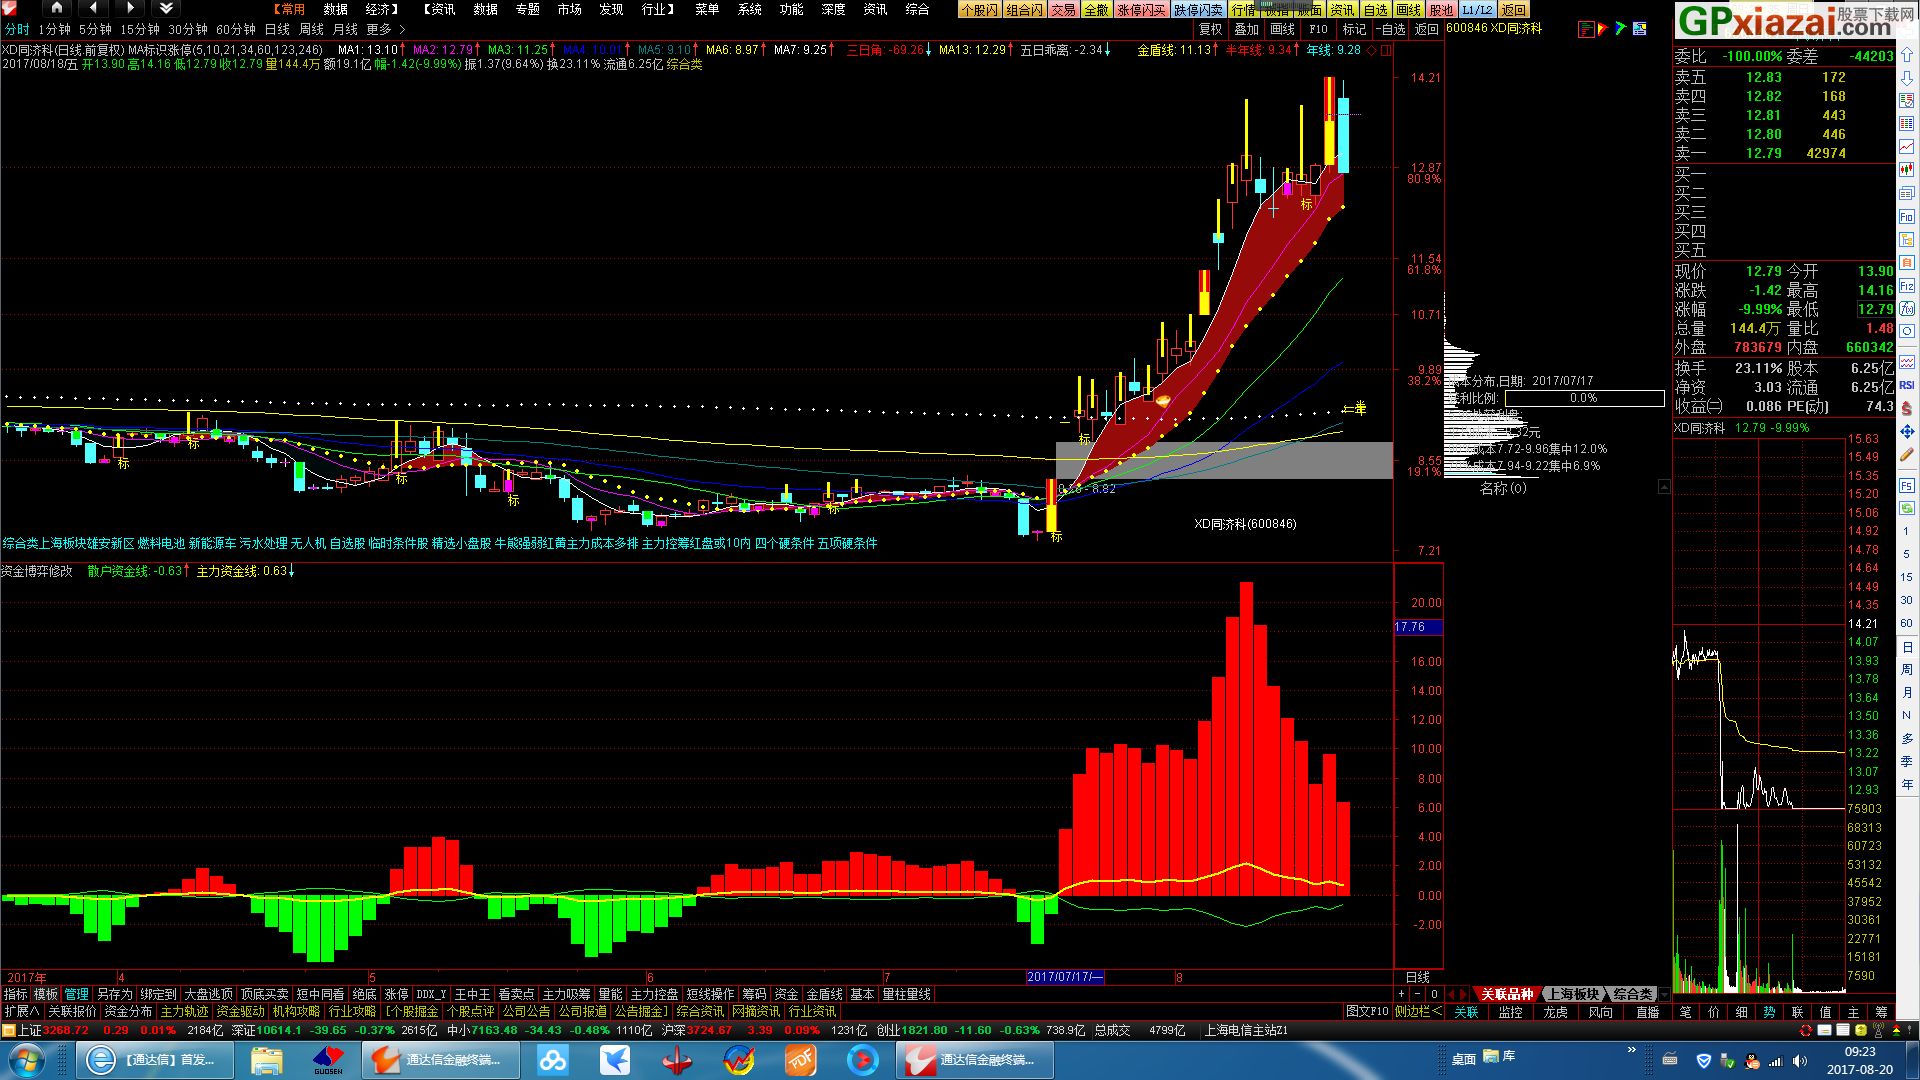Viewport: 1920px width, 1080px height.
Task: Open the 主力轨迹 indicator tab
Action: [185, 1011]
